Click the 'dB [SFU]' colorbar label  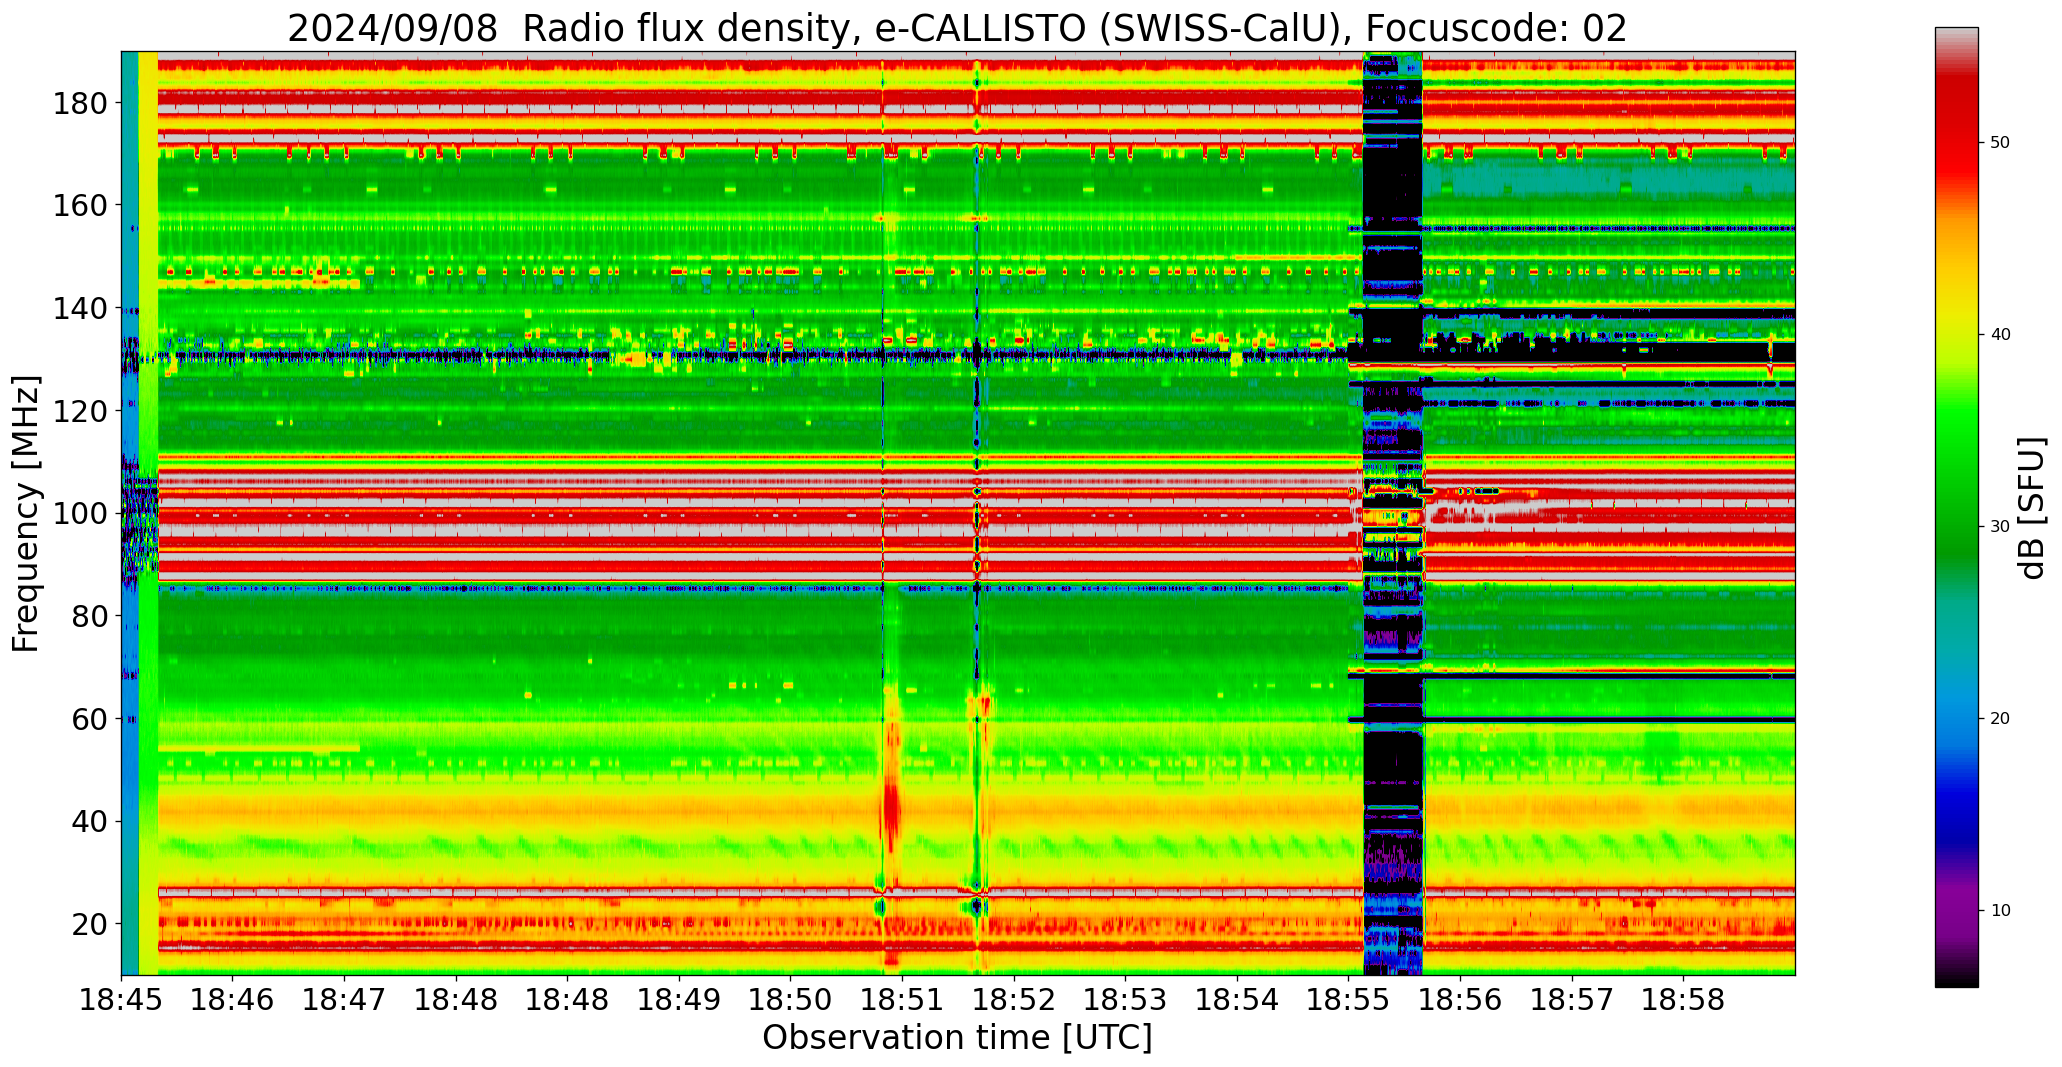[x=2032, y=508]
